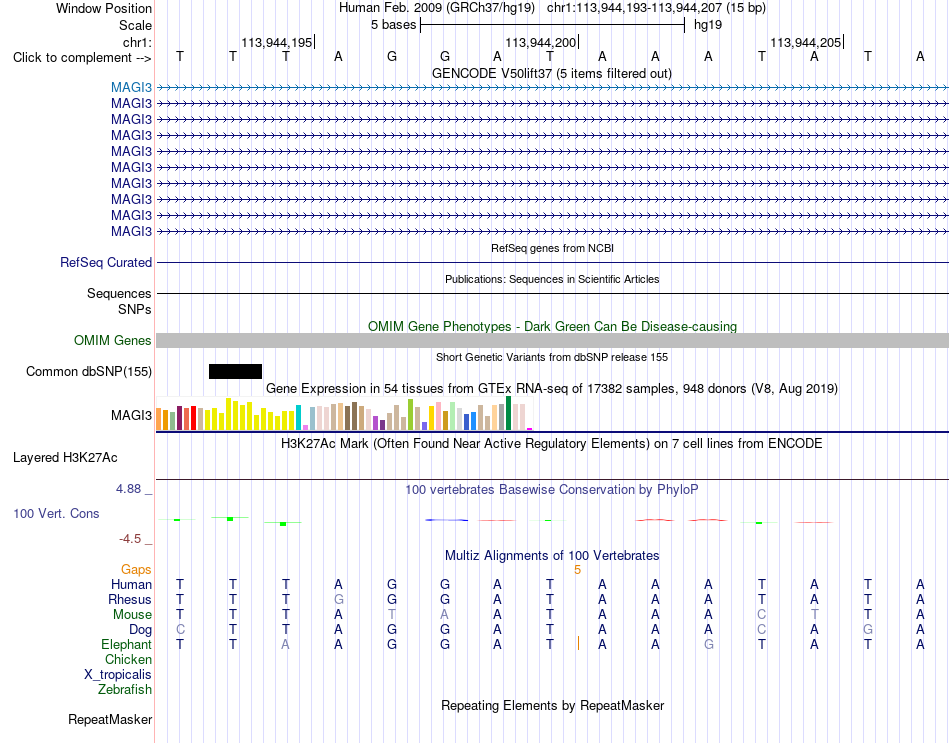Viewport: 950px width, 743px height.
Task: Select the "Zebrafish" species label
Action: pos(125,689)
